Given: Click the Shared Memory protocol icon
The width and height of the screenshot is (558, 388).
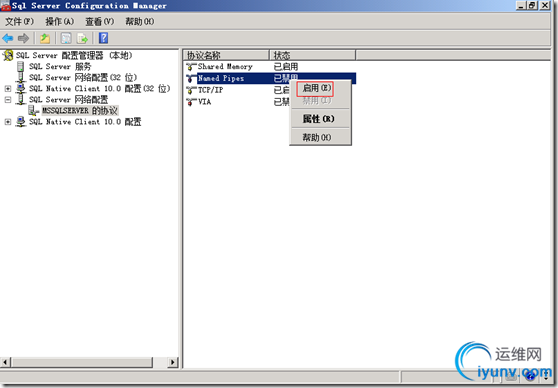Looking at the screenshot, I should pos(191,67).
